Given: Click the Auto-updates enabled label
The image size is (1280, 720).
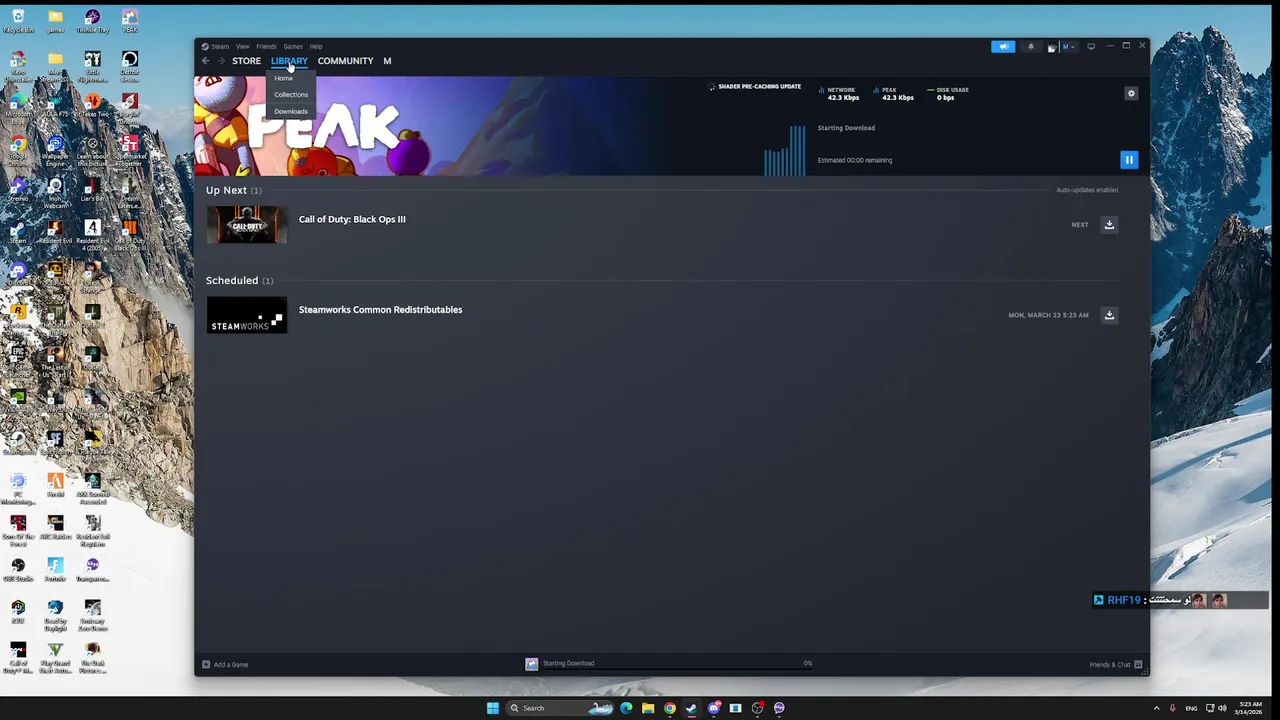Looking at the screenshot, I should (x=1087, y=190).
